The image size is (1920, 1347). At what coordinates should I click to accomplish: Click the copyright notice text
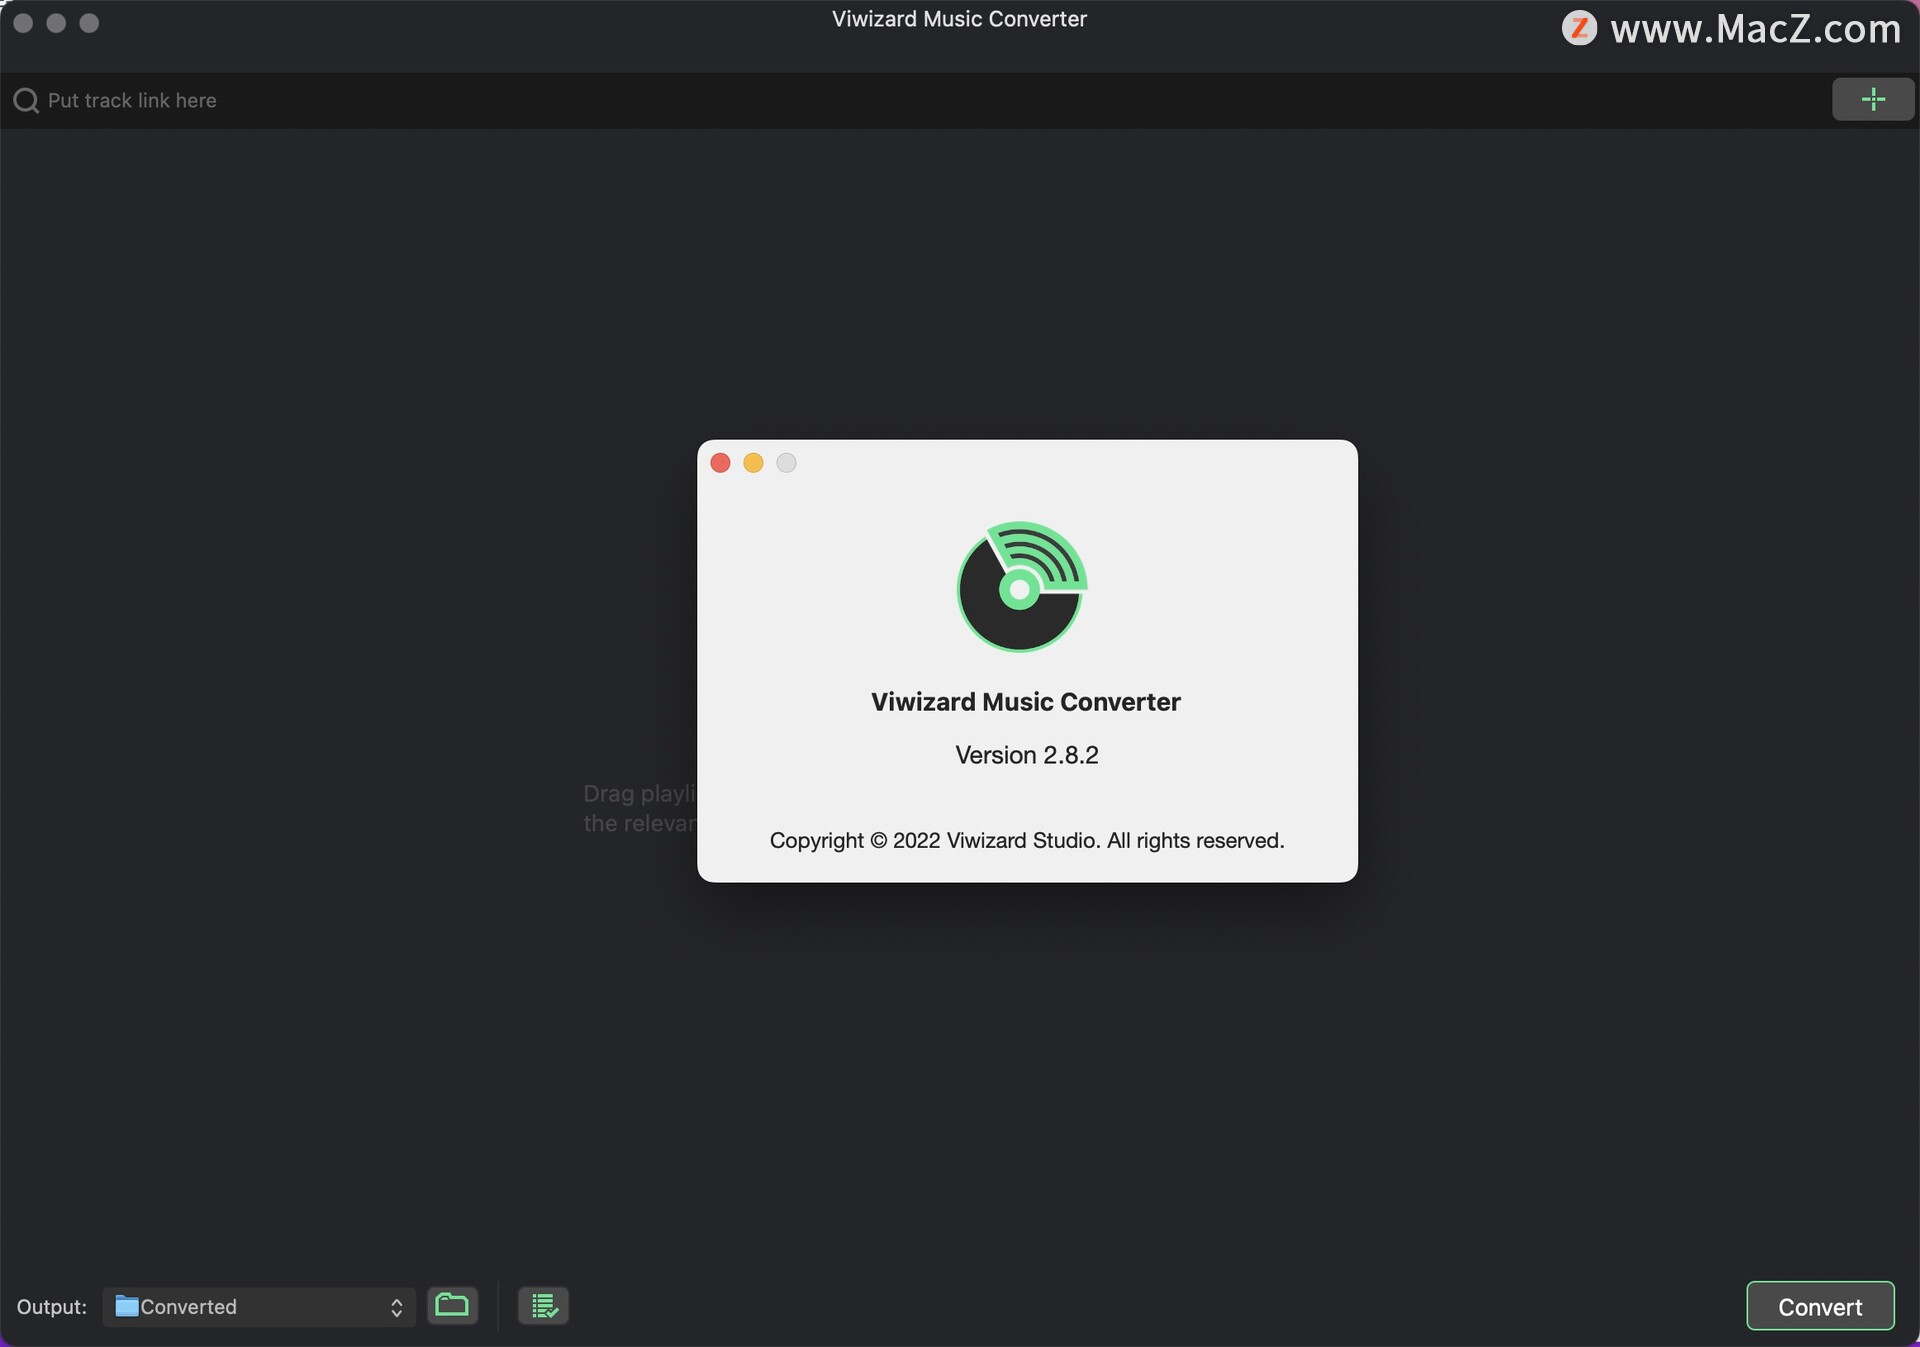1027,840
